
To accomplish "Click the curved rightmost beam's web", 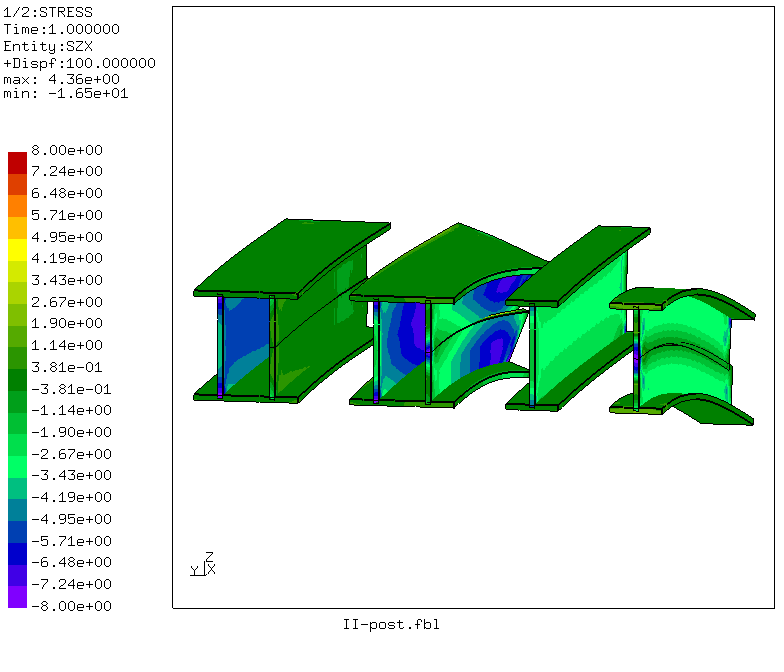I will click(x=685, y=349).
